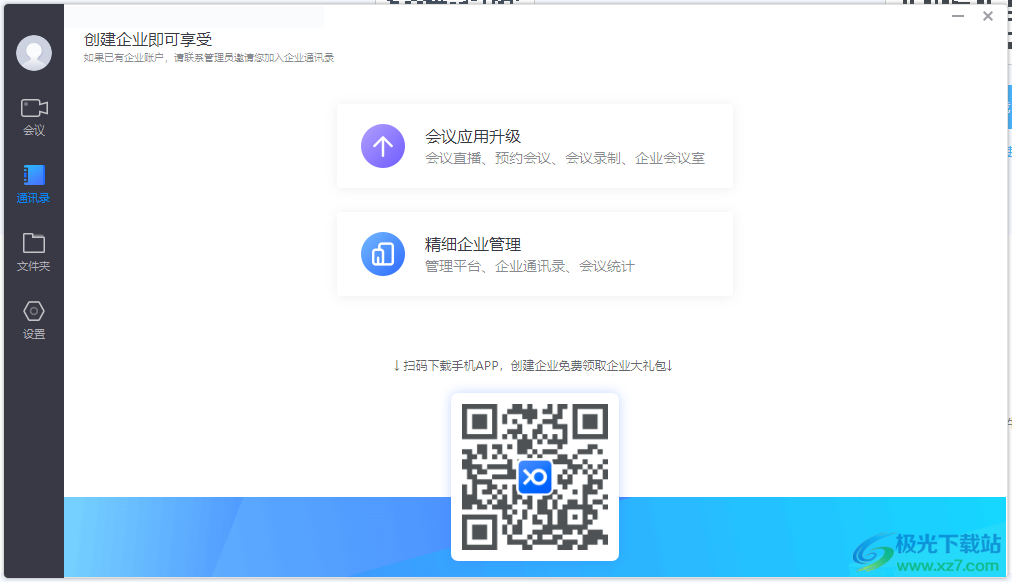Select the 通讯录 contacts tab

click(x=34, y=185)
